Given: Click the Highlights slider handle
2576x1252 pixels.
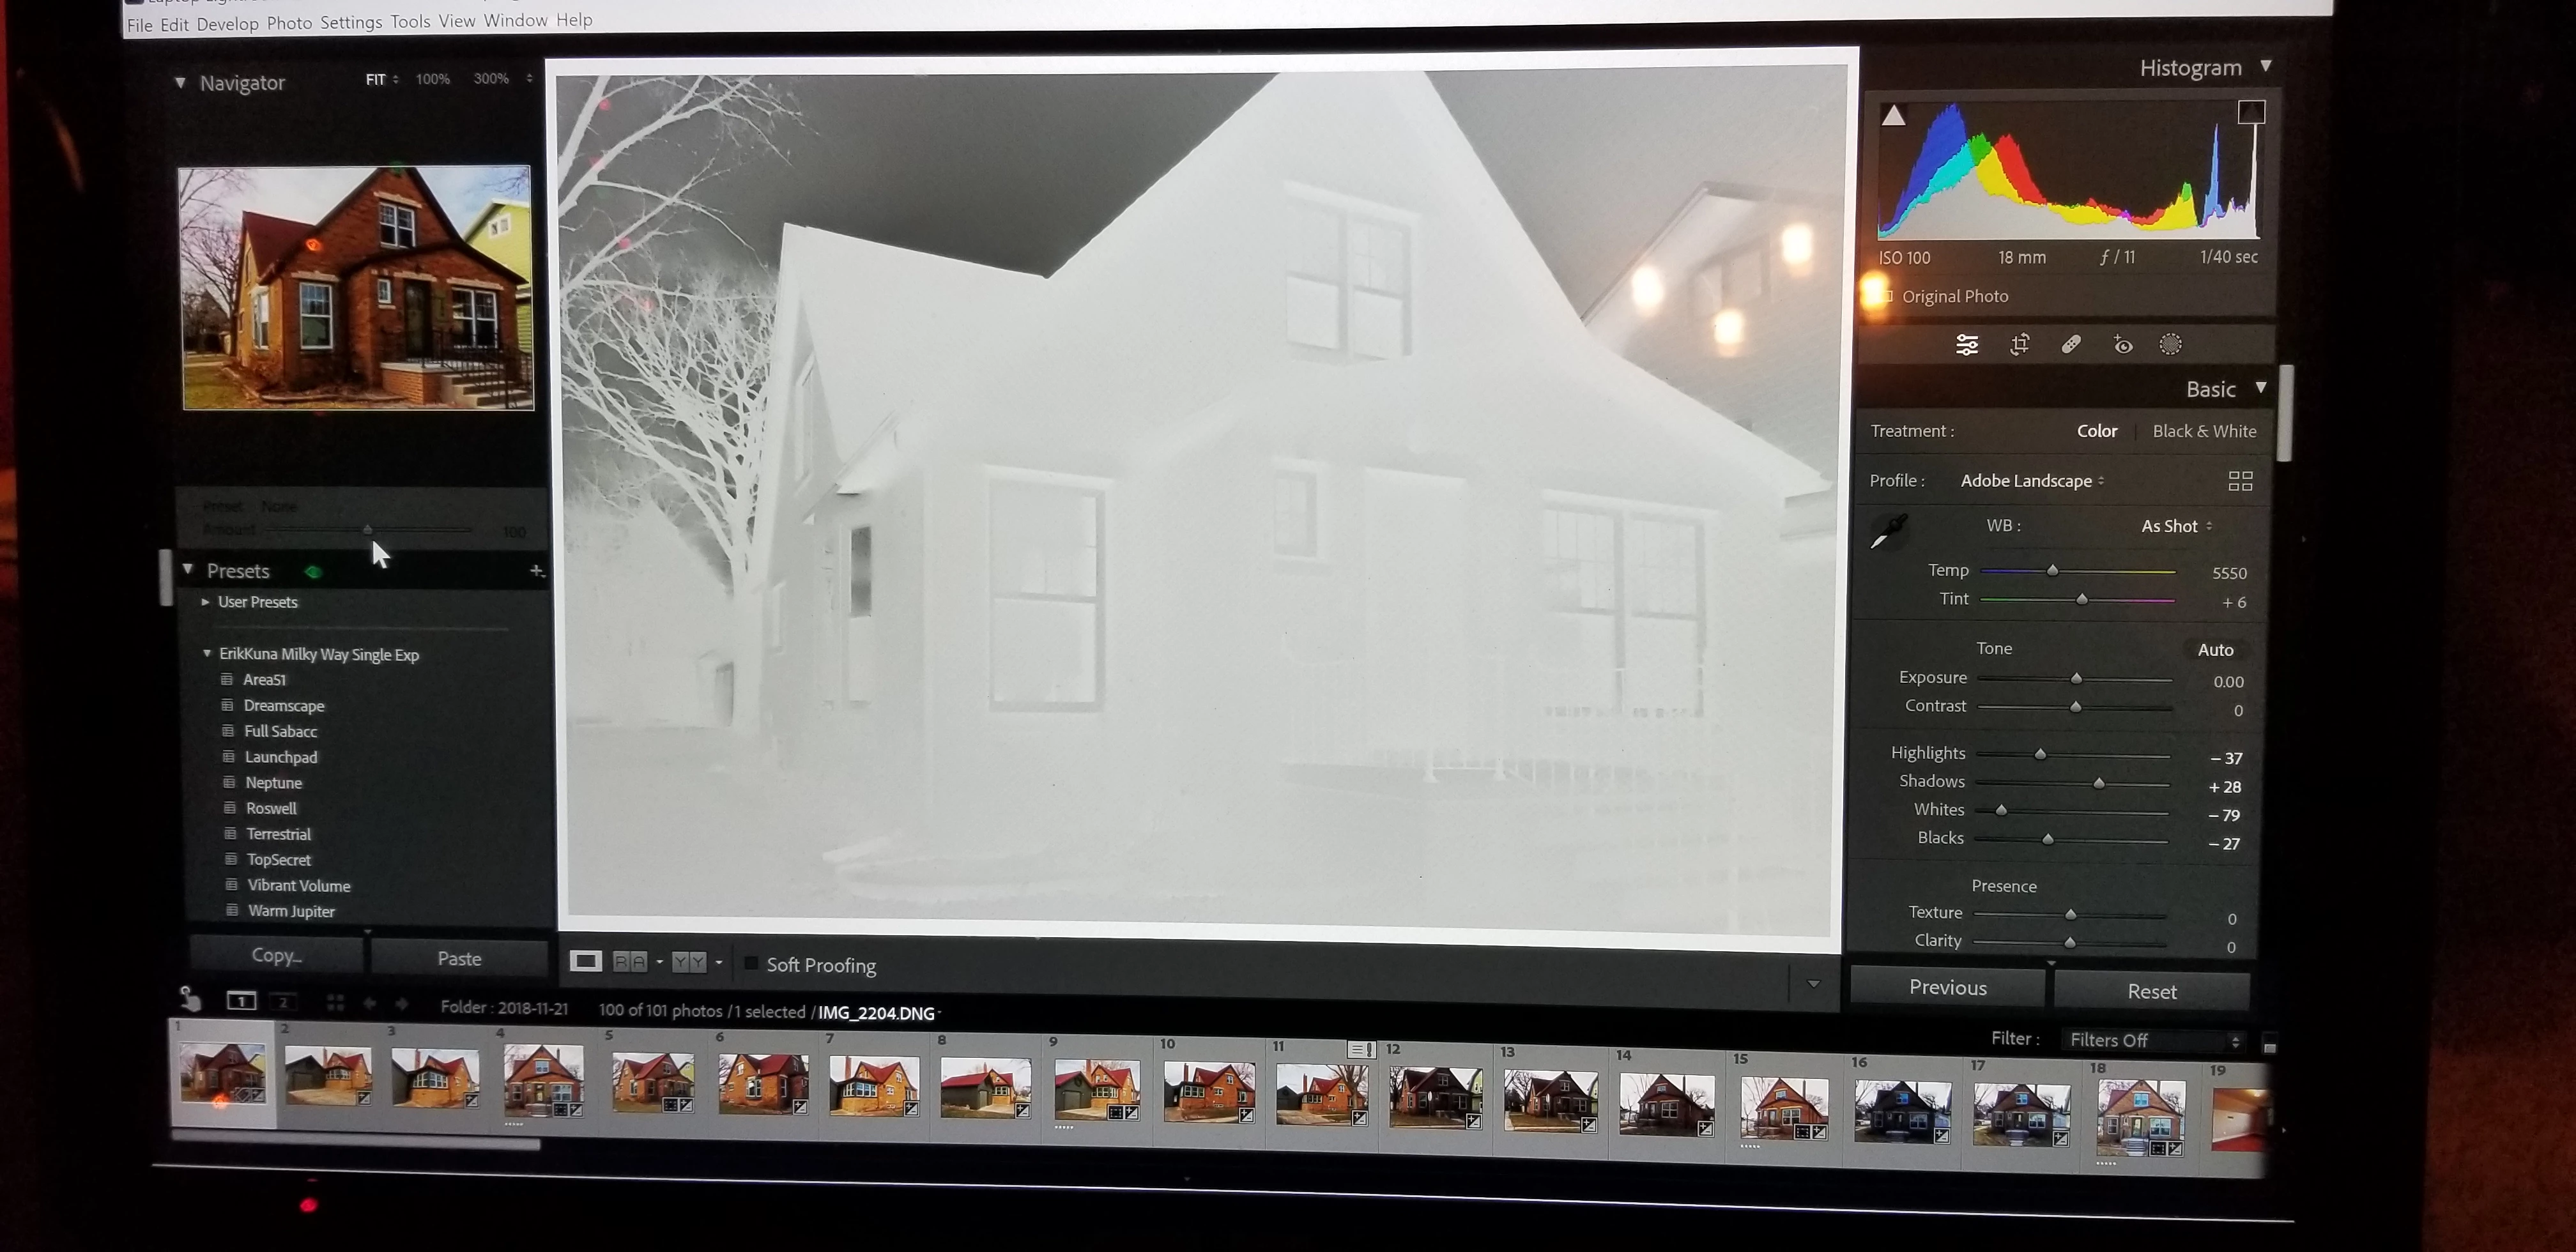Looking at the screenshot, I should 2040,754.
